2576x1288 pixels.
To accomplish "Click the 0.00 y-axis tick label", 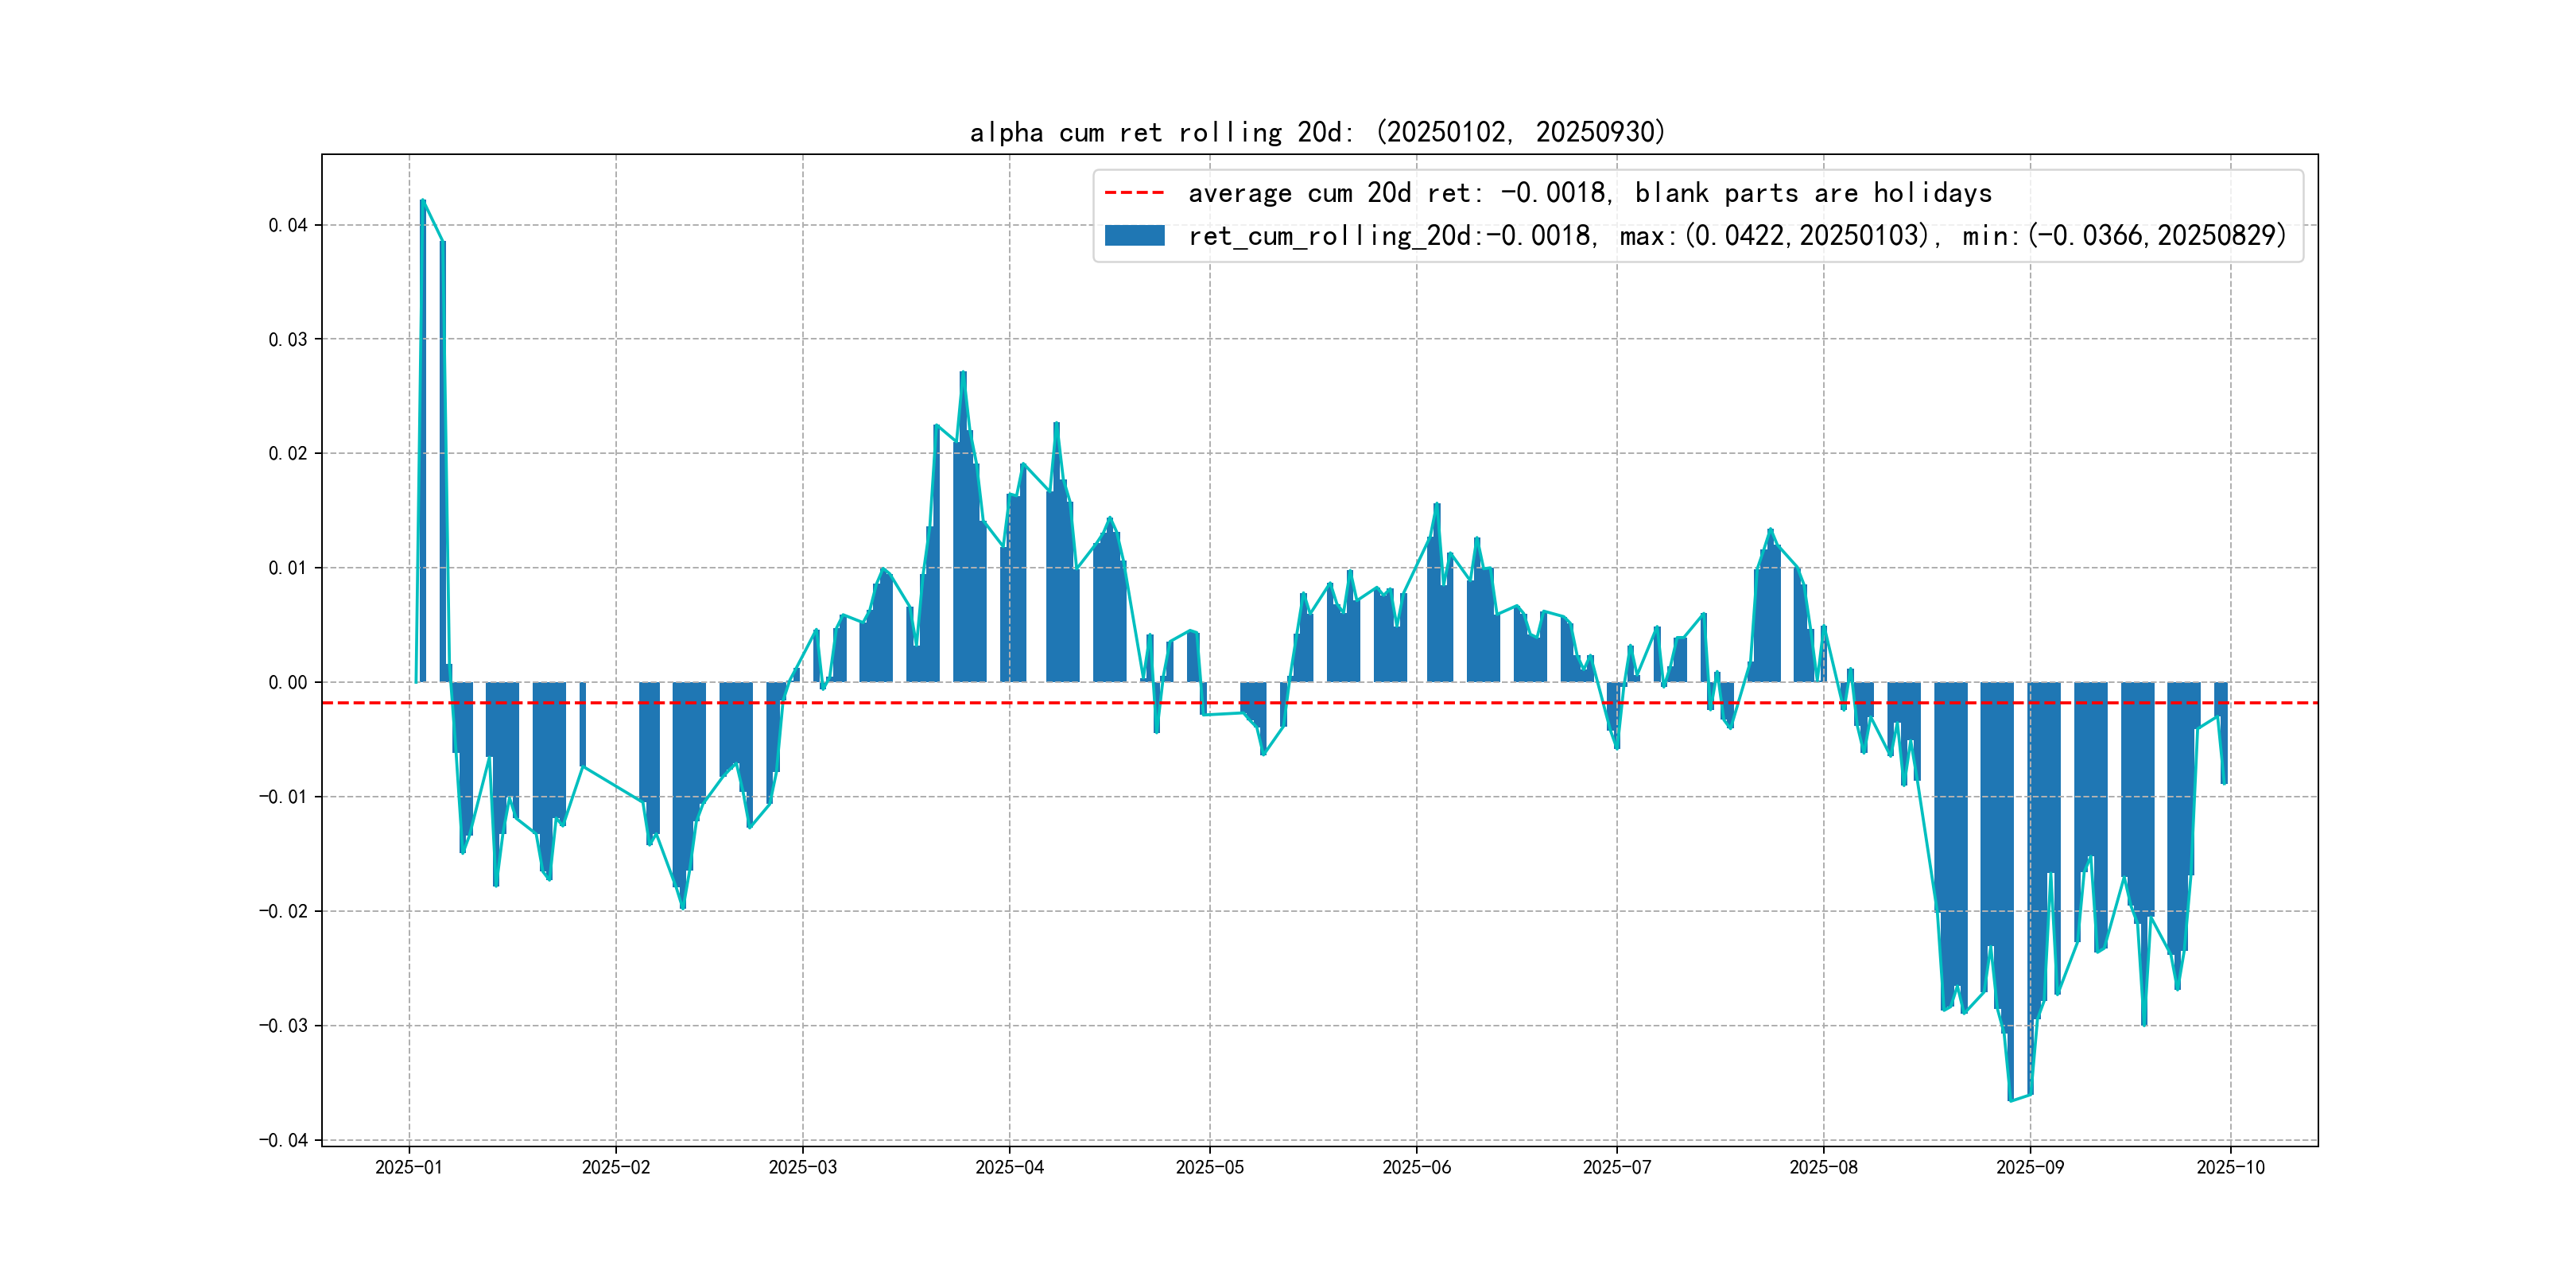I will [x=287, y=683].
